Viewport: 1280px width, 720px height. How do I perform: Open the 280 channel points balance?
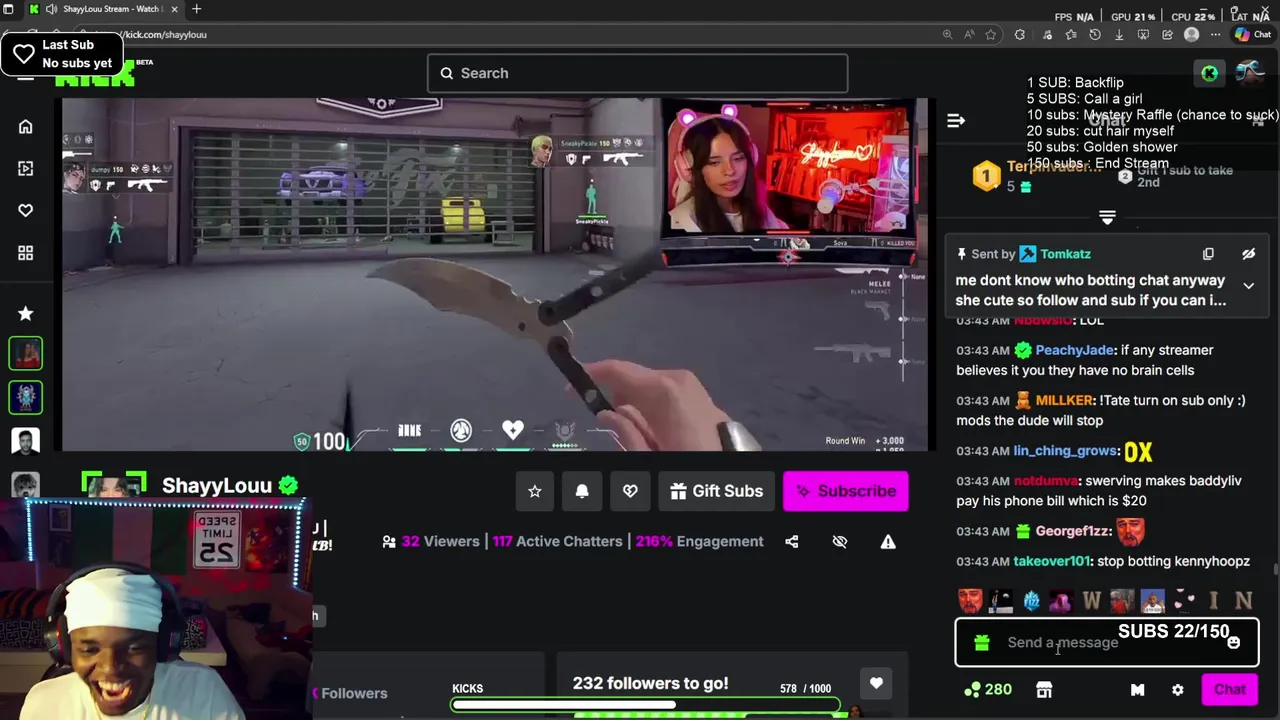[x=987, y=689]
